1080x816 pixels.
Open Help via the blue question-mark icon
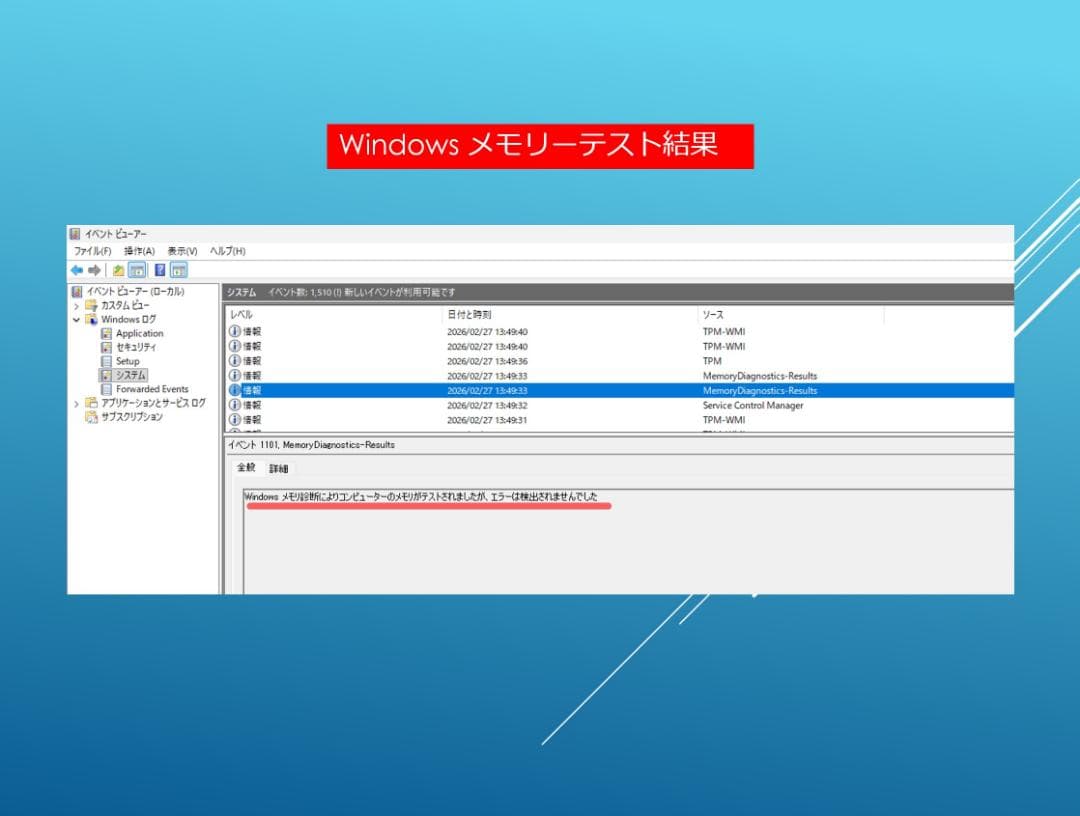click(x=160, y=271)
